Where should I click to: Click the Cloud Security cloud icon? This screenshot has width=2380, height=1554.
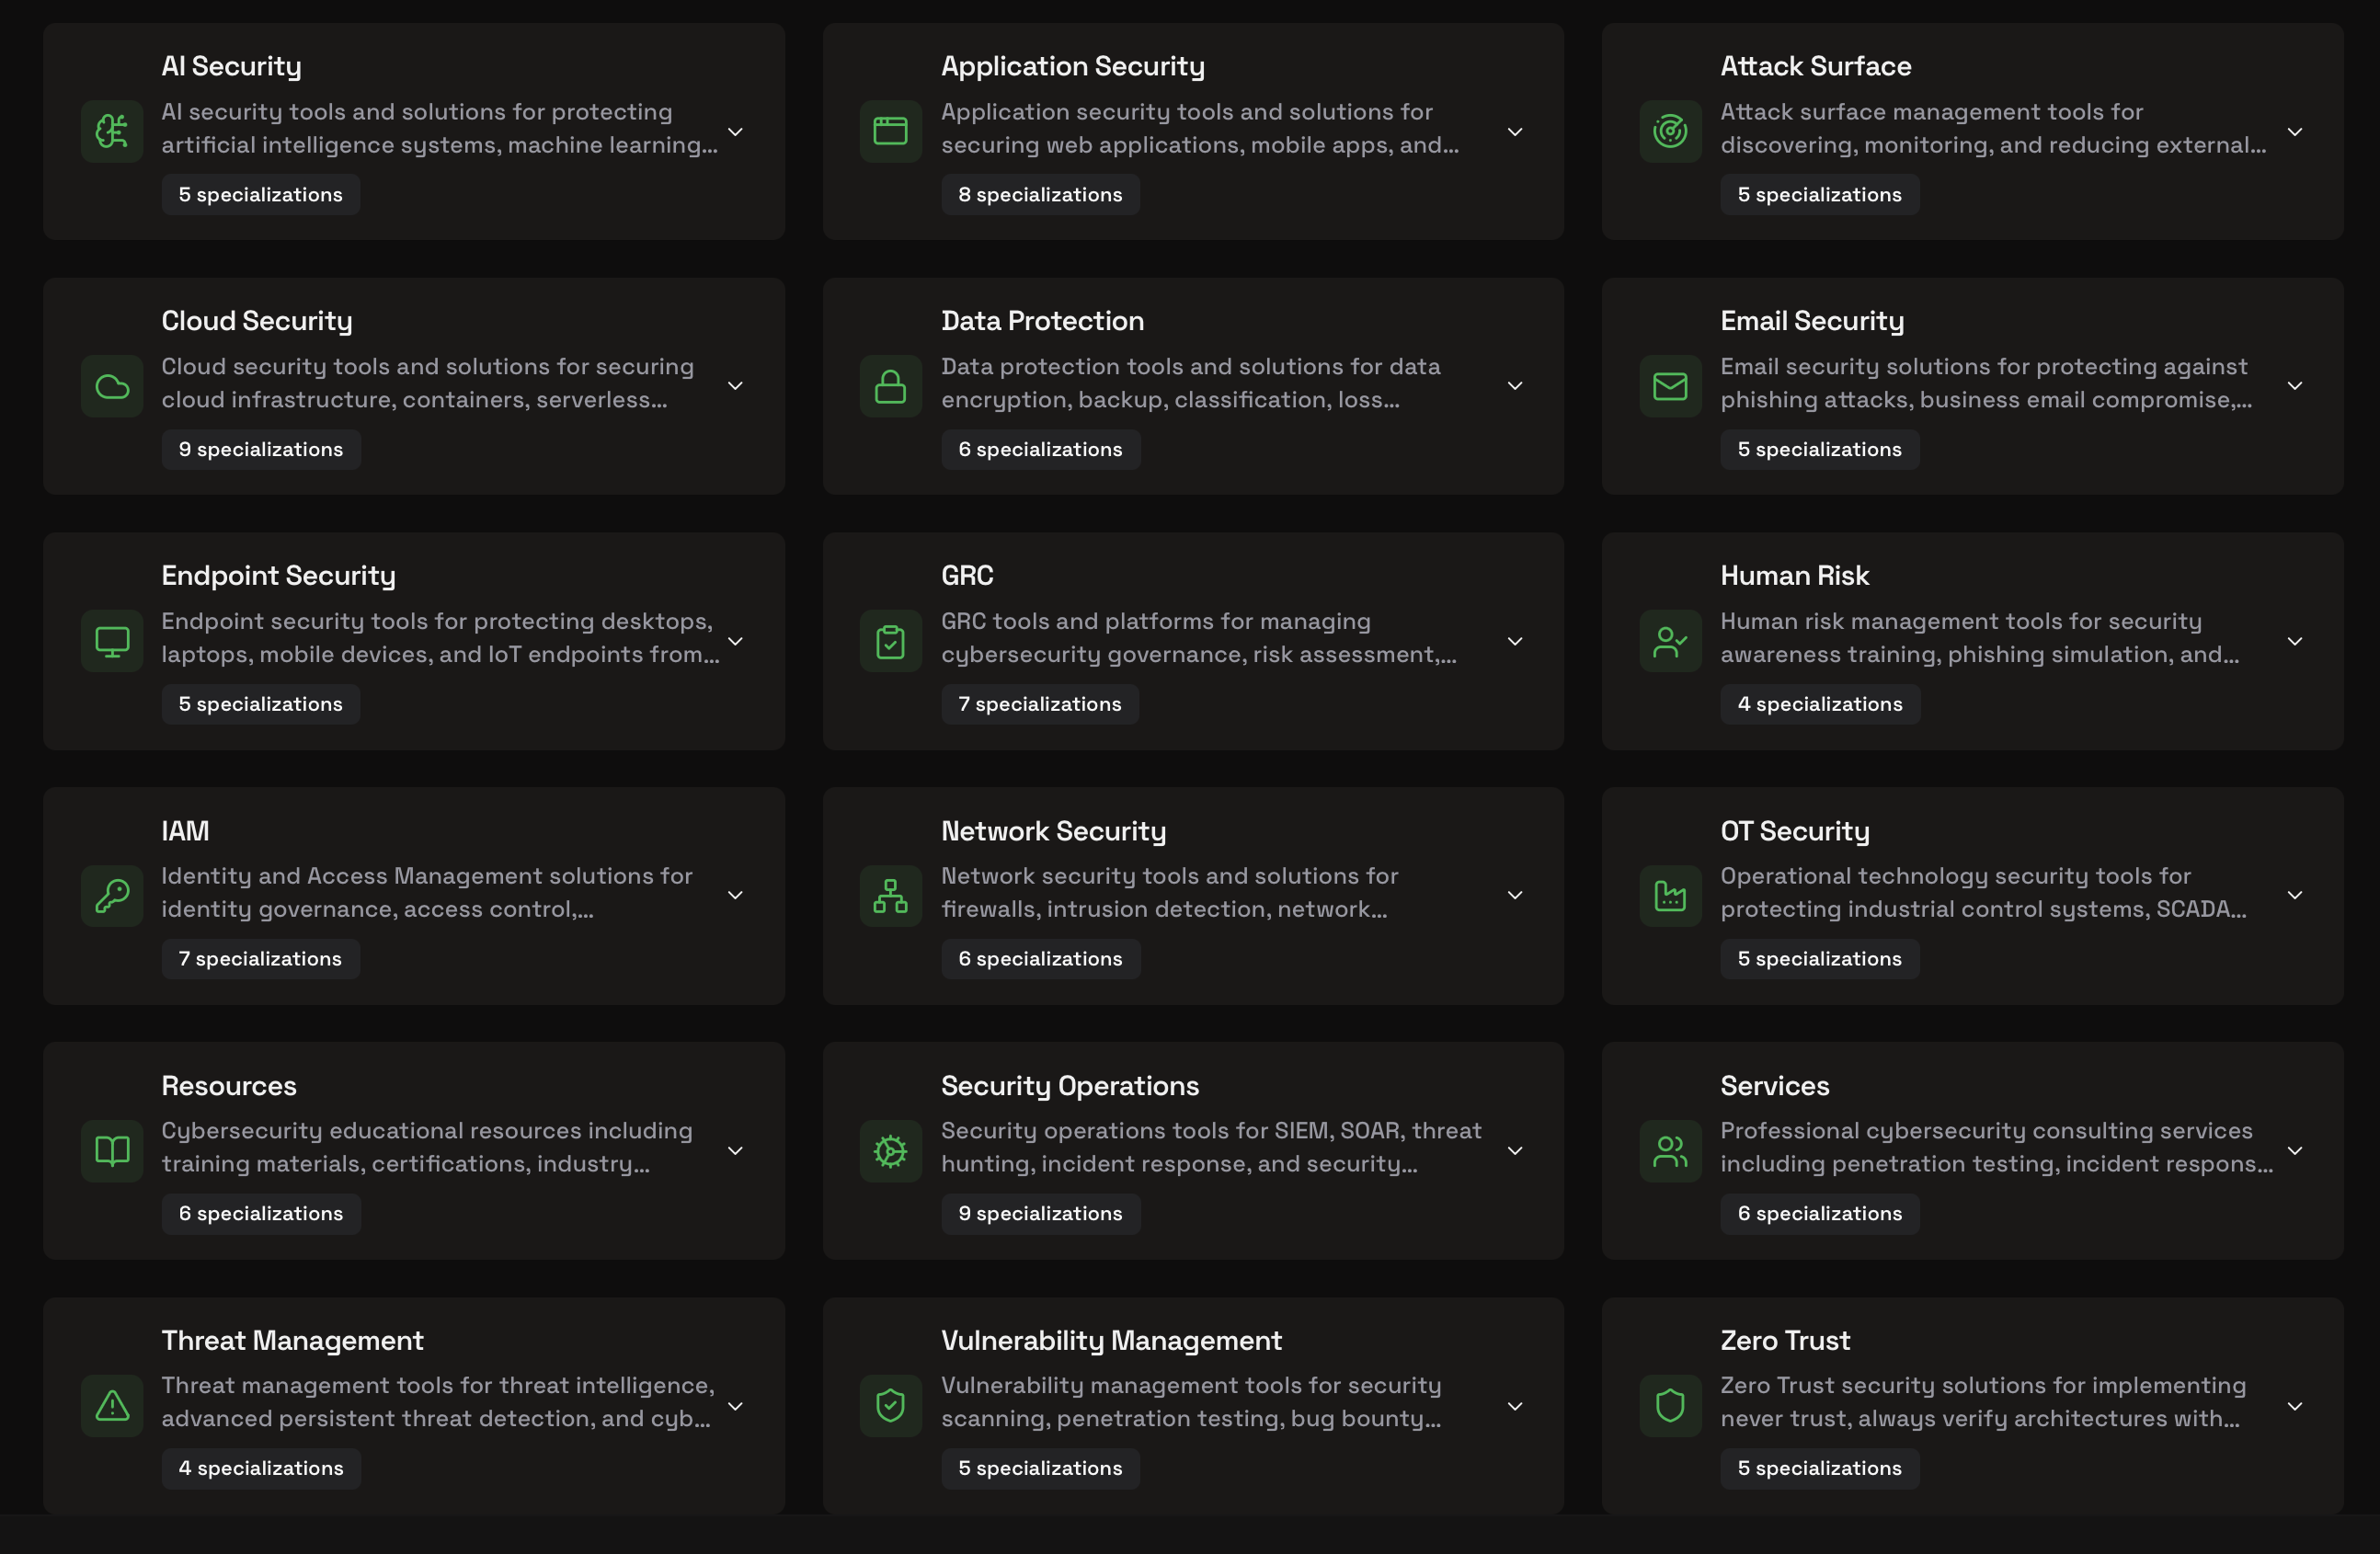(x=111, y=386)
